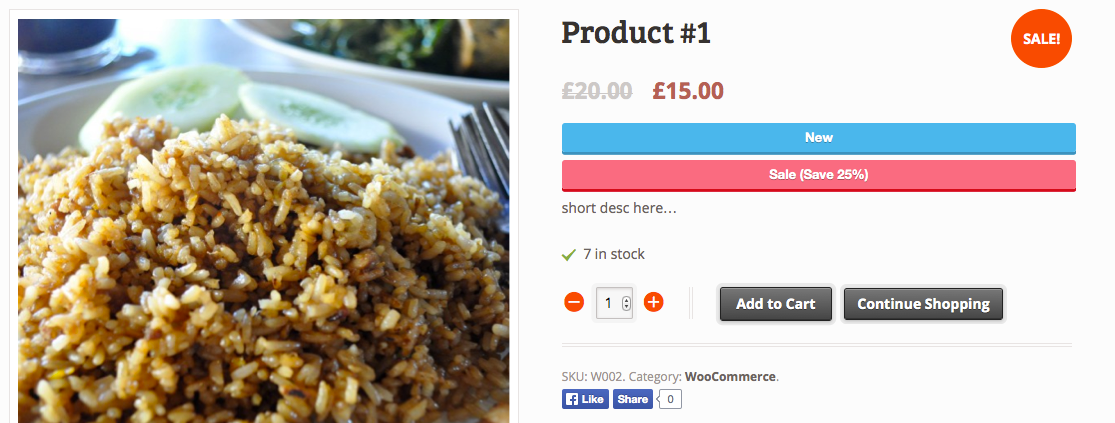This screenshot has width=1115, height=423.
Task: Increase quantity with the plus icon
Action: pos(654,302)
